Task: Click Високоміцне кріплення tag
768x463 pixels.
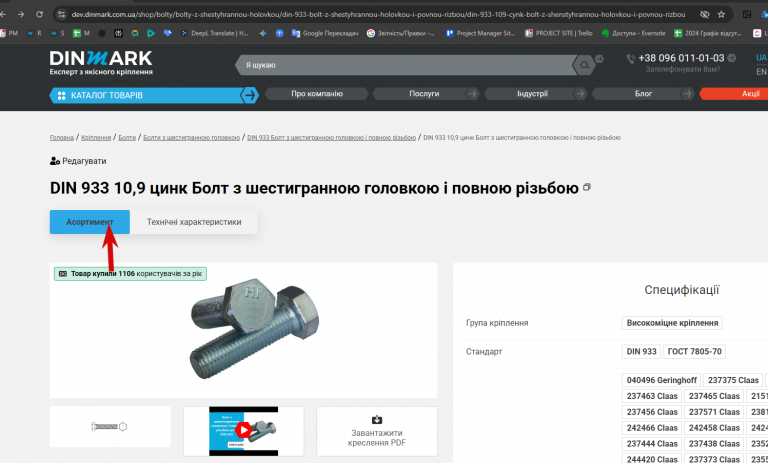Action: tap(672, 323)
